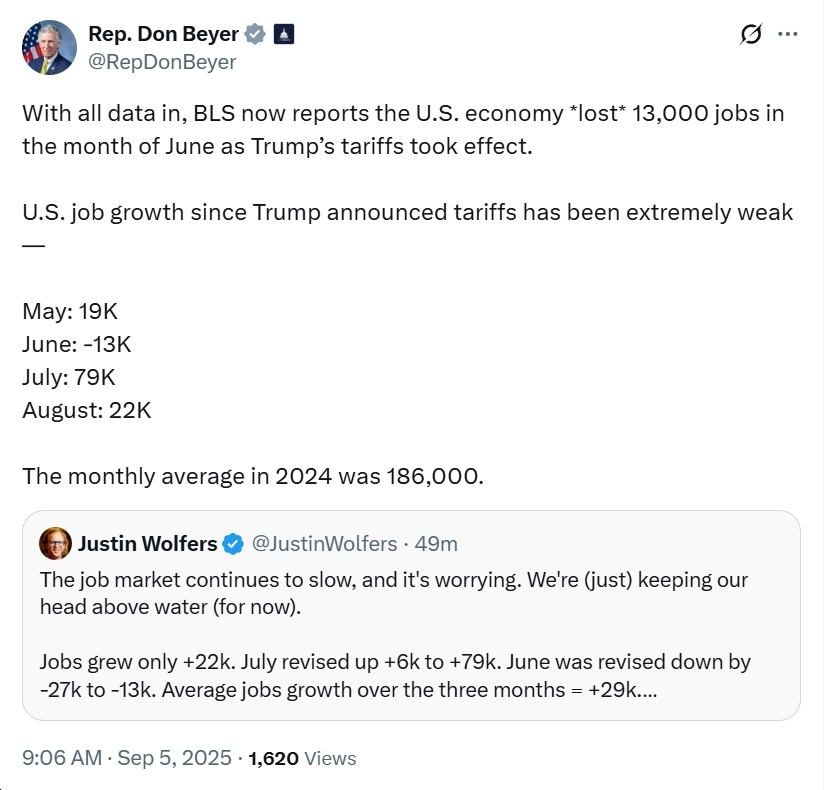Click the tweet line about BLS reporting lost jobs
Screen dimensions: 824x790
pyautogui.click(x=403, y=130)
